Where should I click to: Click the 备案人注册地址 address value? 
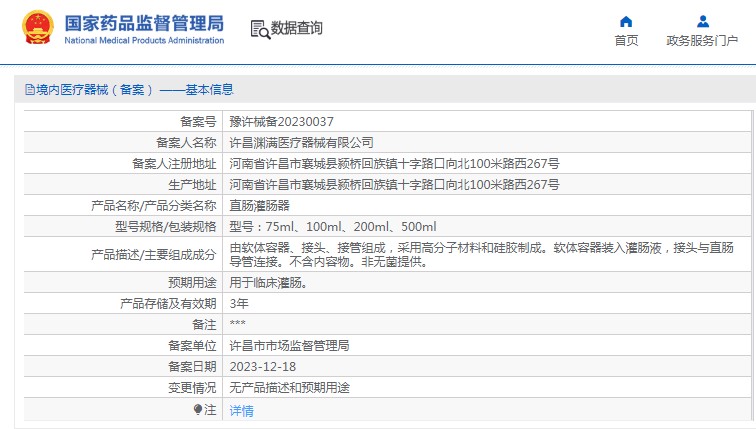(x=394, y=164)
